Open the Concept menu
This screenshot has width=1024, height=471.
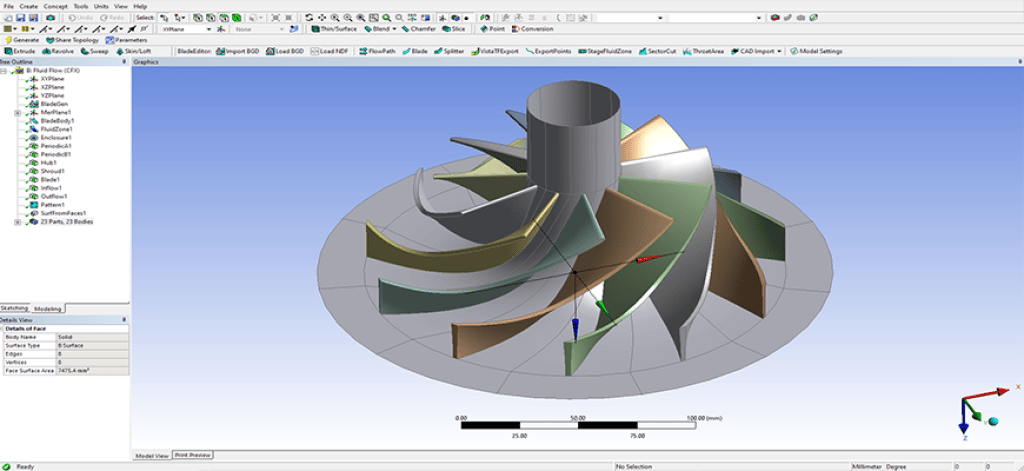click(x=55, y=6)
